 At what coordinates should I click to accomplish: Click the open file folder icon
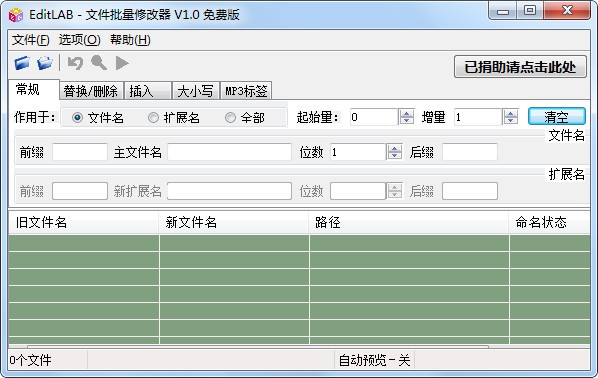tap(22, 63)
